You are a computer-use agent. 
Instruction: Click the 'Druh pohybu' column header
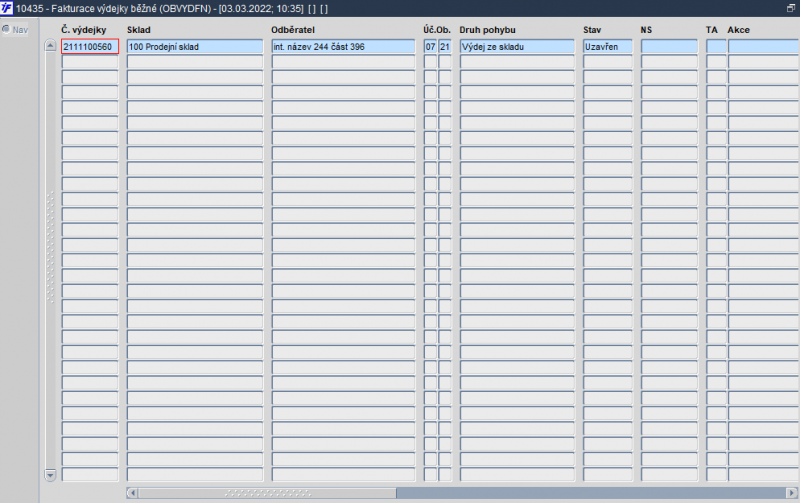pos(487,30)
